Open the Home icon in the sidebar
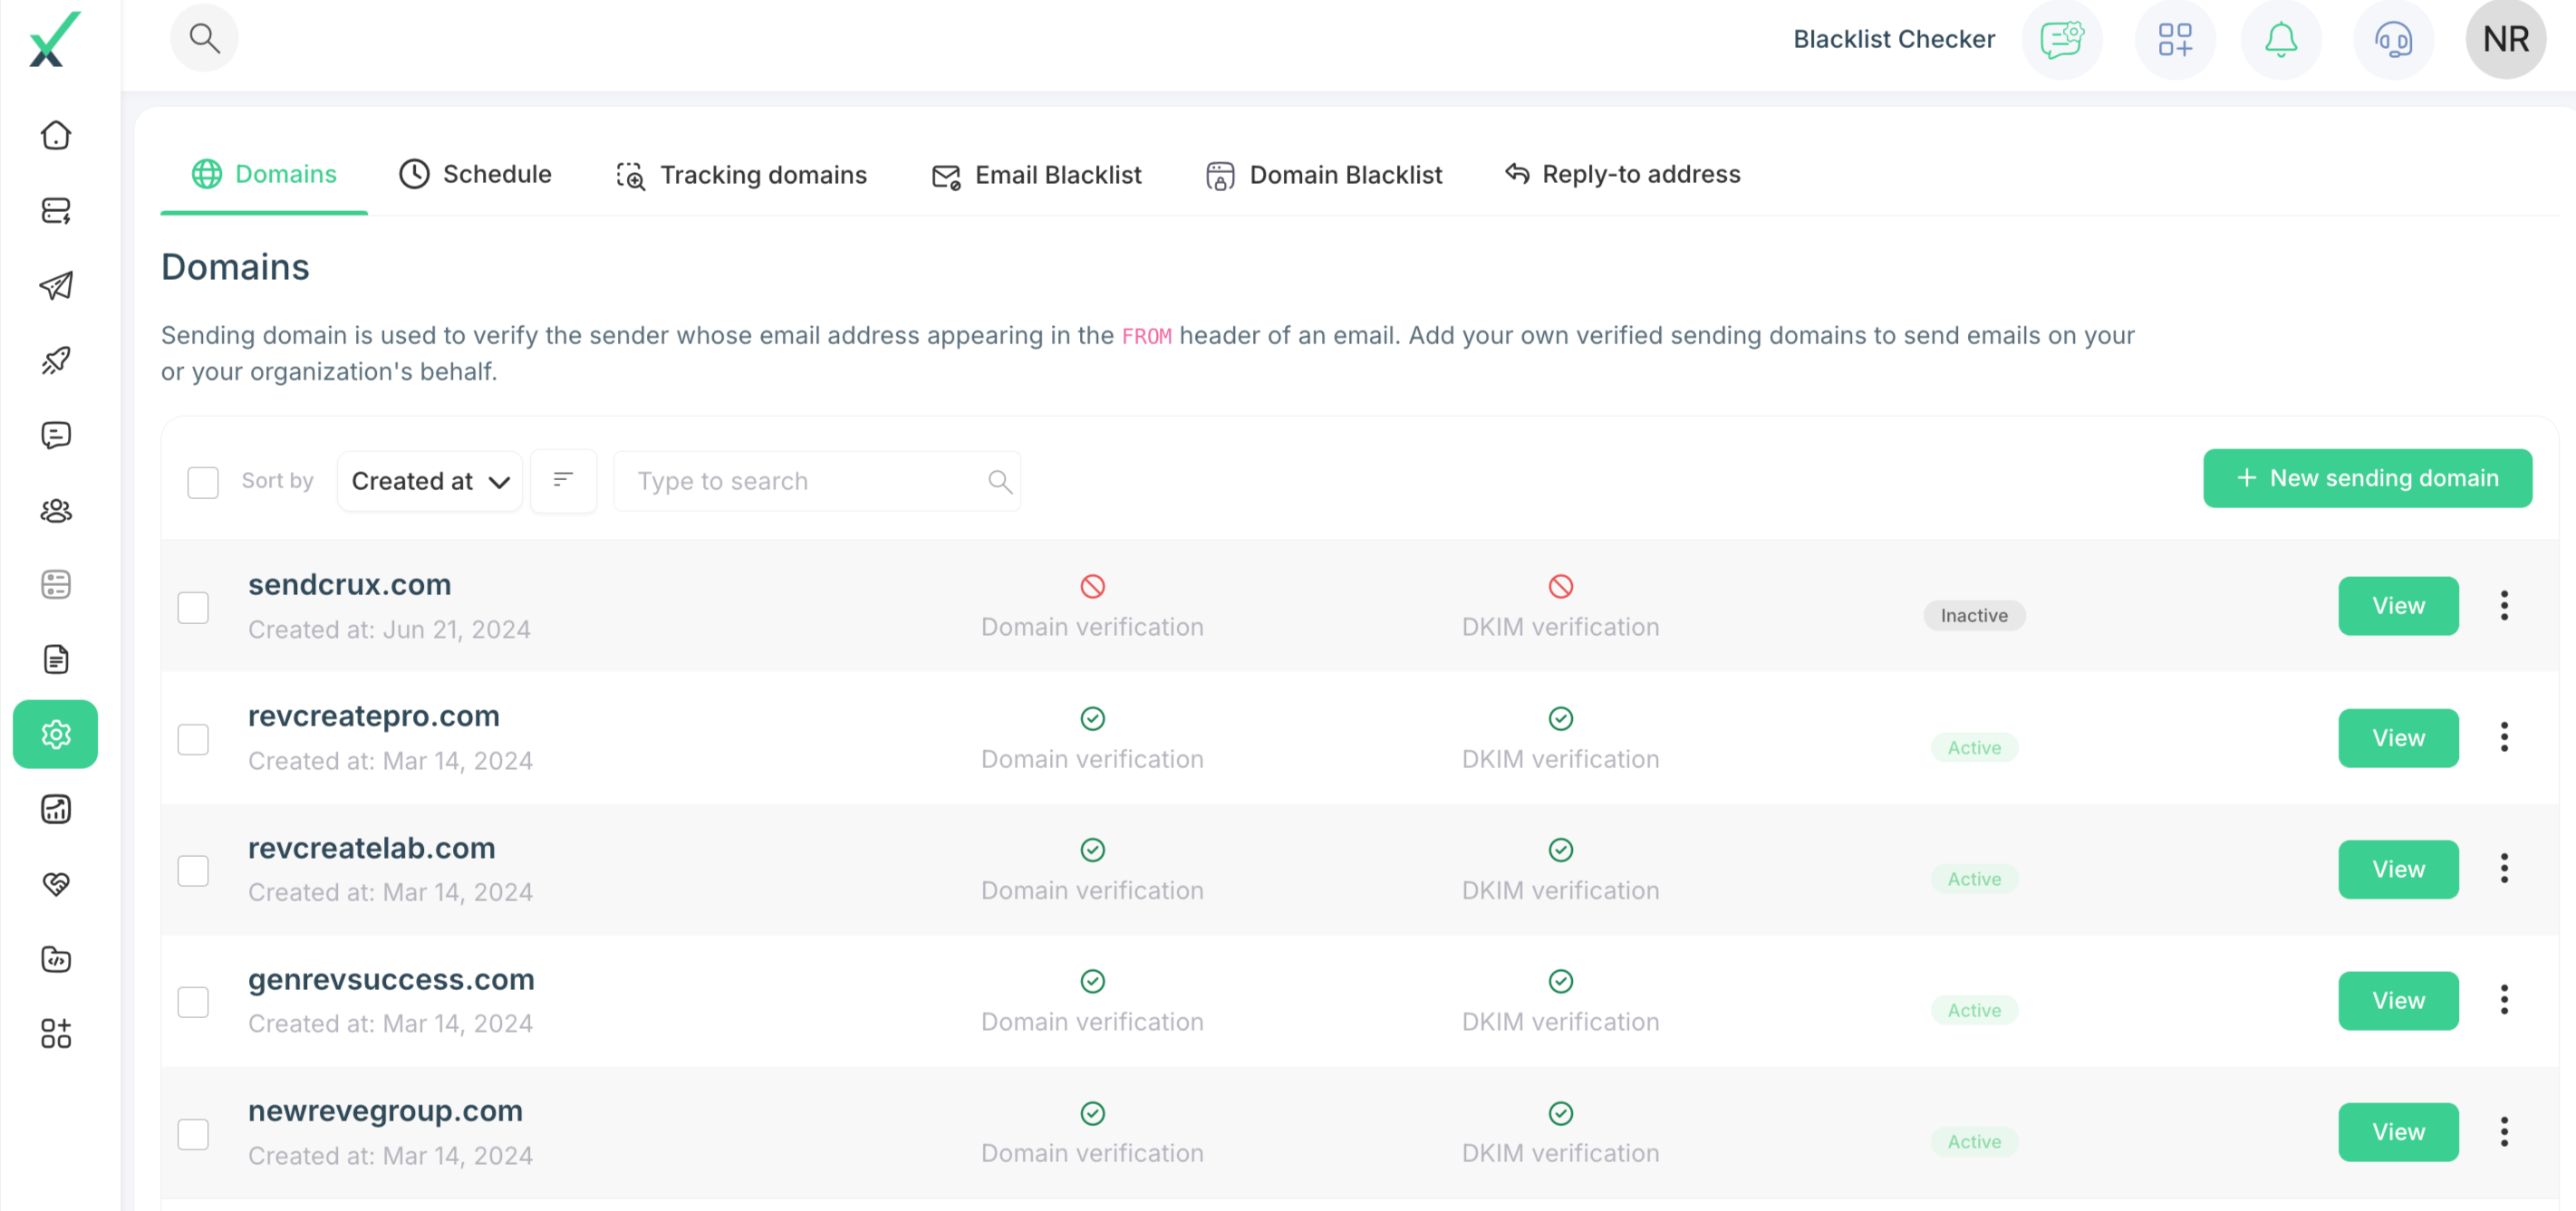2576x1211 pixels. tap(56, 135)
